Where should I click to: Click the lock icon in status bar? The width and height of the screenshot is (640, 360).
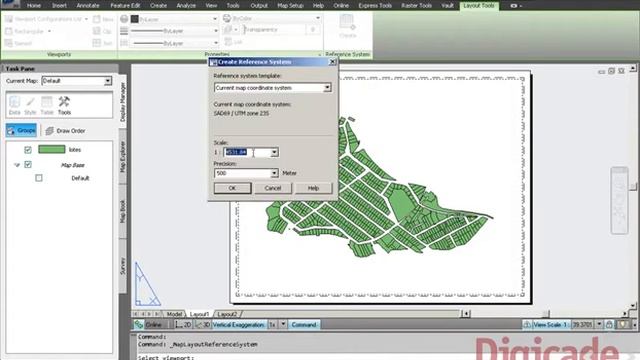tap(609, 324)
